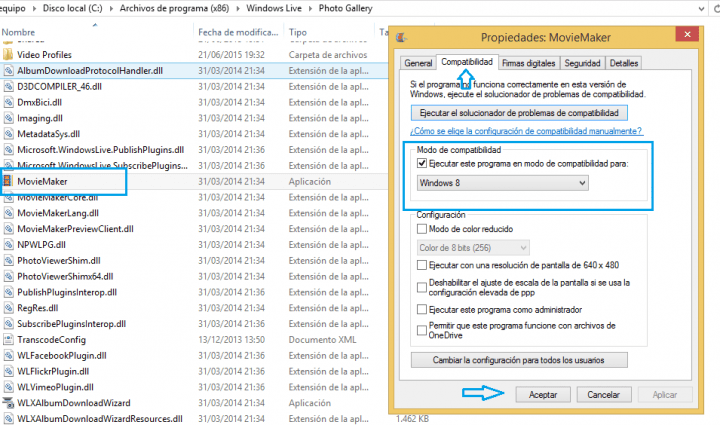Click the SubscribePluginsInterop.dll file icon
Image resolution: width=720 pixels, height=425 pixels.
click(x=8, y=324)
